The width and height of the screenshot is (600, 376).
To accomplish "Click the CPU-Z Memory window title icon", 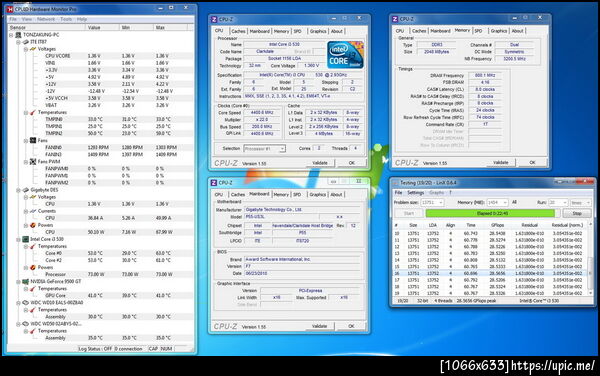I will [x=395, y=19].
